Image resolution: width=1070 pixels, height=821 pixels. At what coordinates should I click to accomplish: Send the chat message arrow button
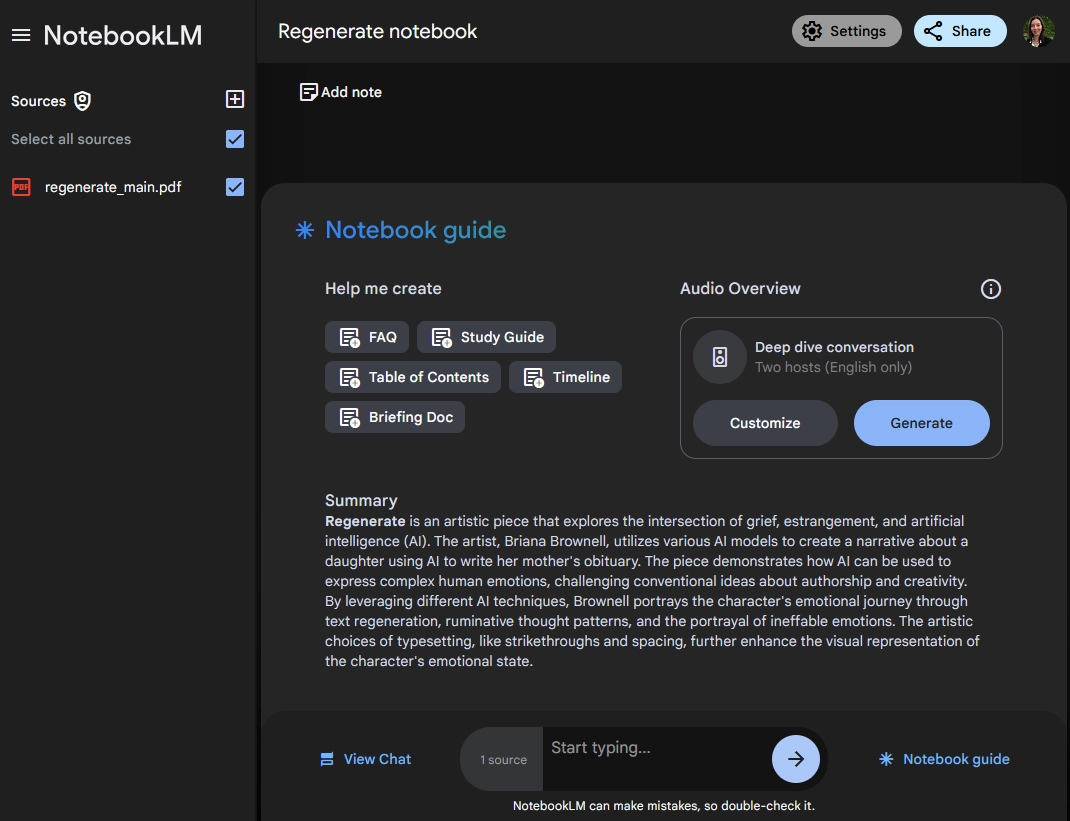pyautogui.click(x=796, y=759)
